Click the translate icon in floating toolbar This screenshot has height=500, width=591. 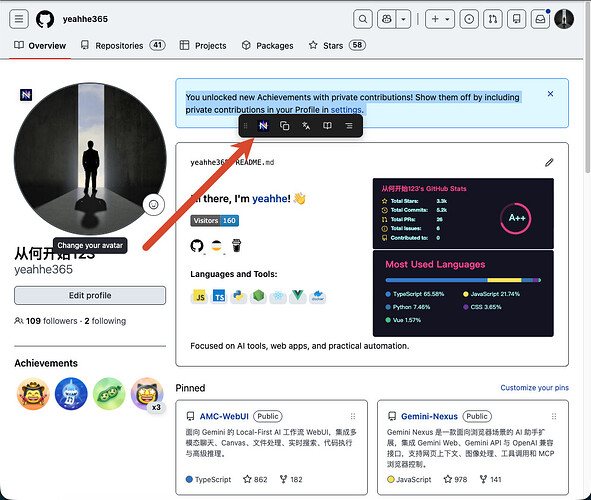306,125
